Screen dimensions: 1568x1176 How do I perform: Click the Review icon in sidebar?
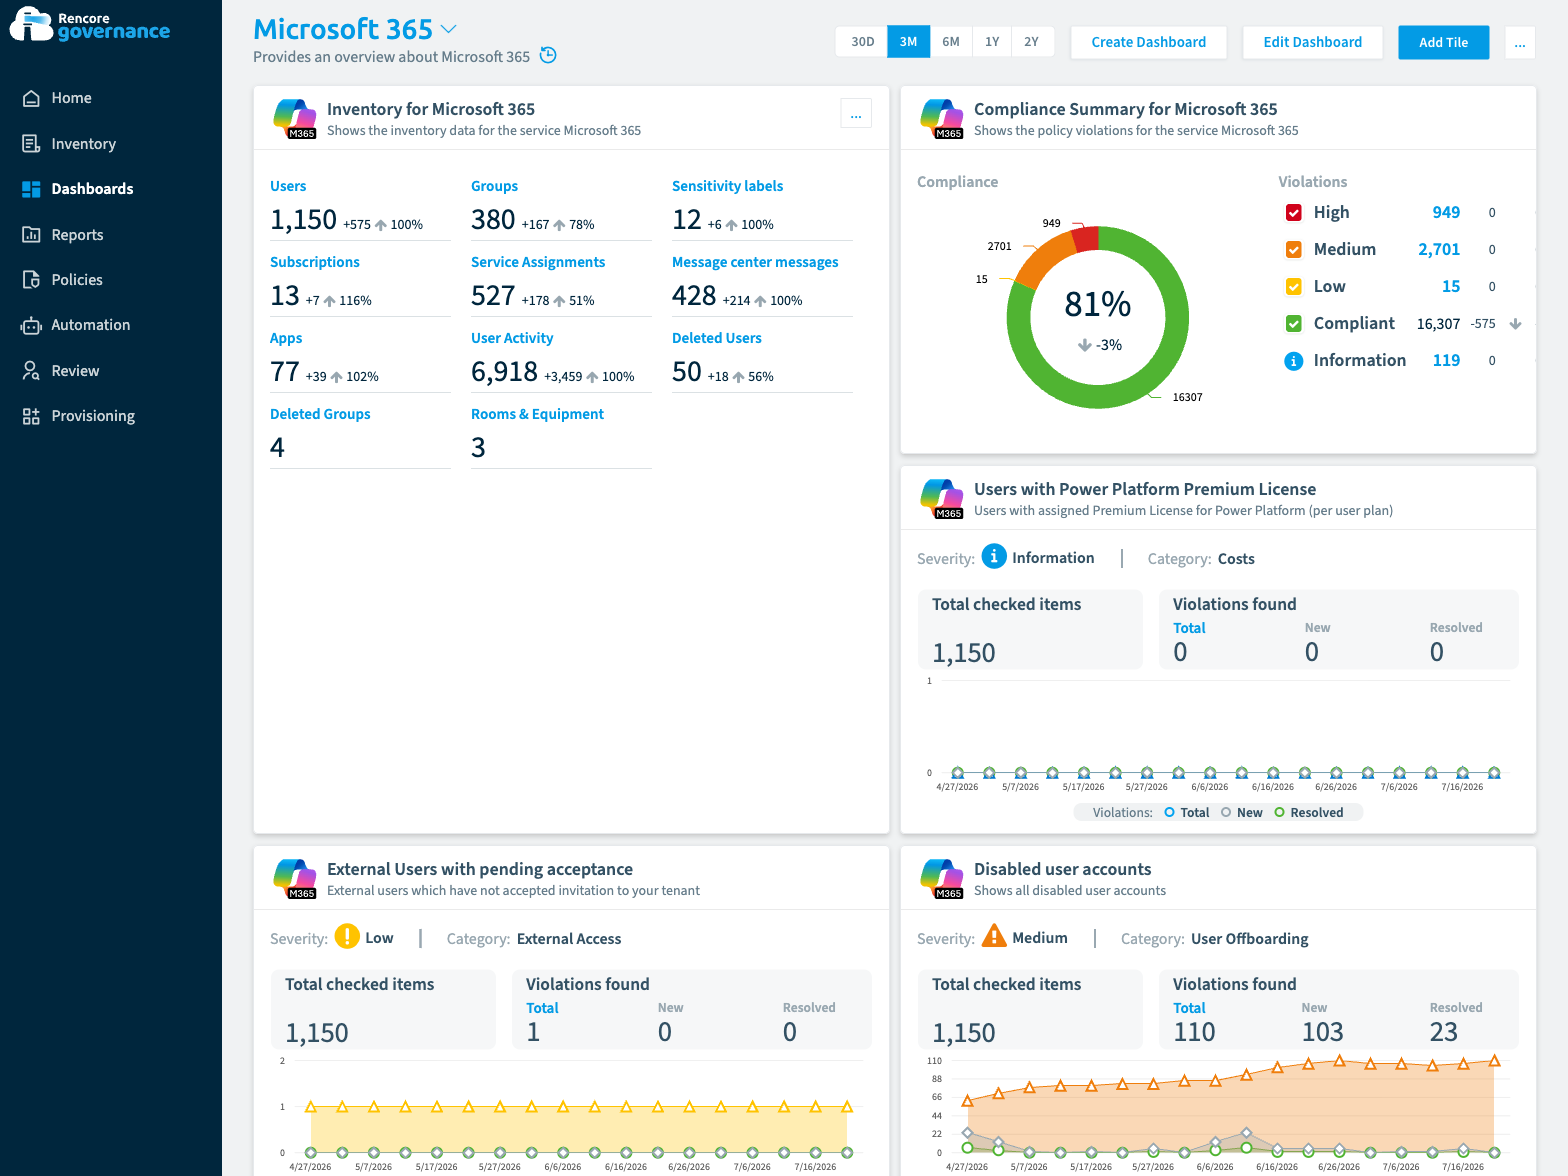coord(31,371)
